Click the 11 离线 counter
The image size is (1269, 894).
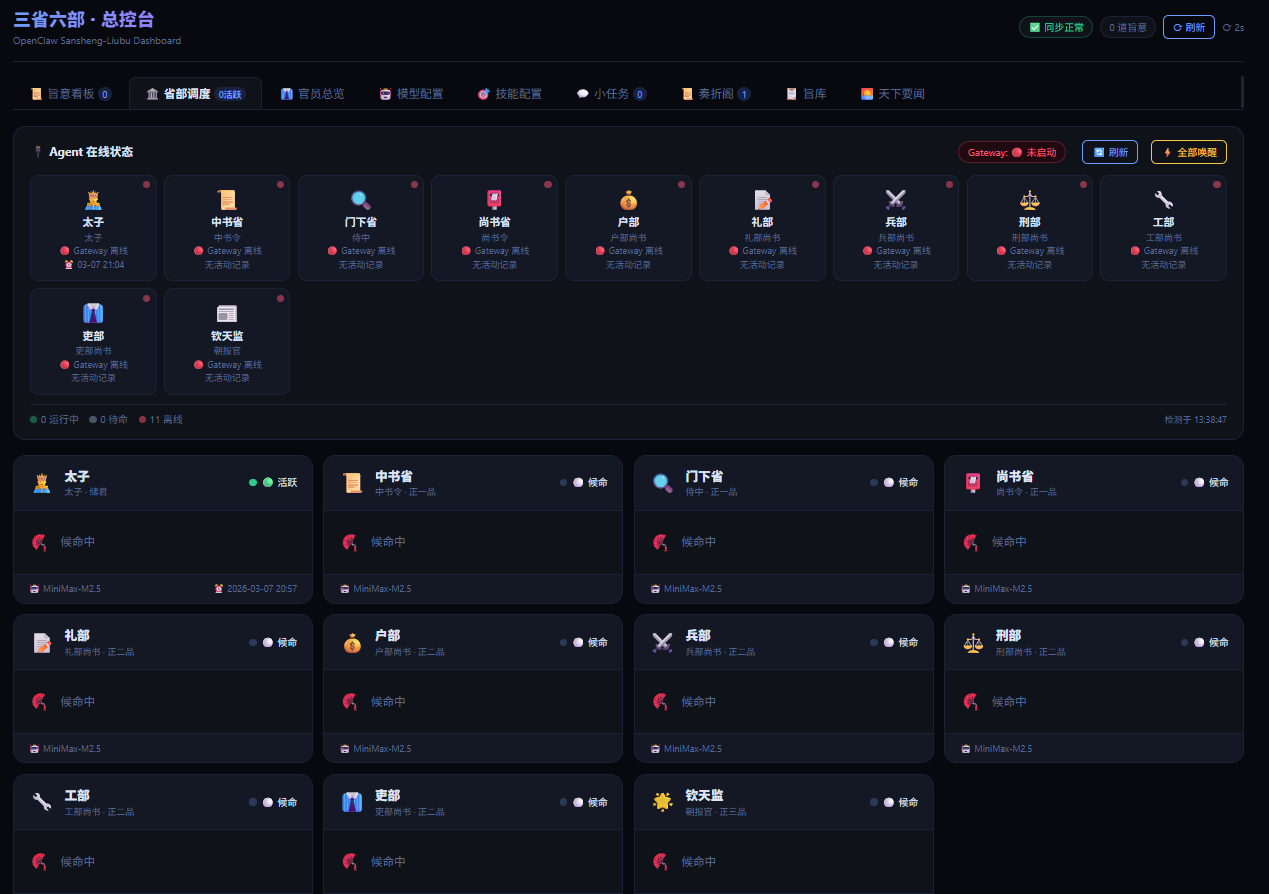(161, 420)
